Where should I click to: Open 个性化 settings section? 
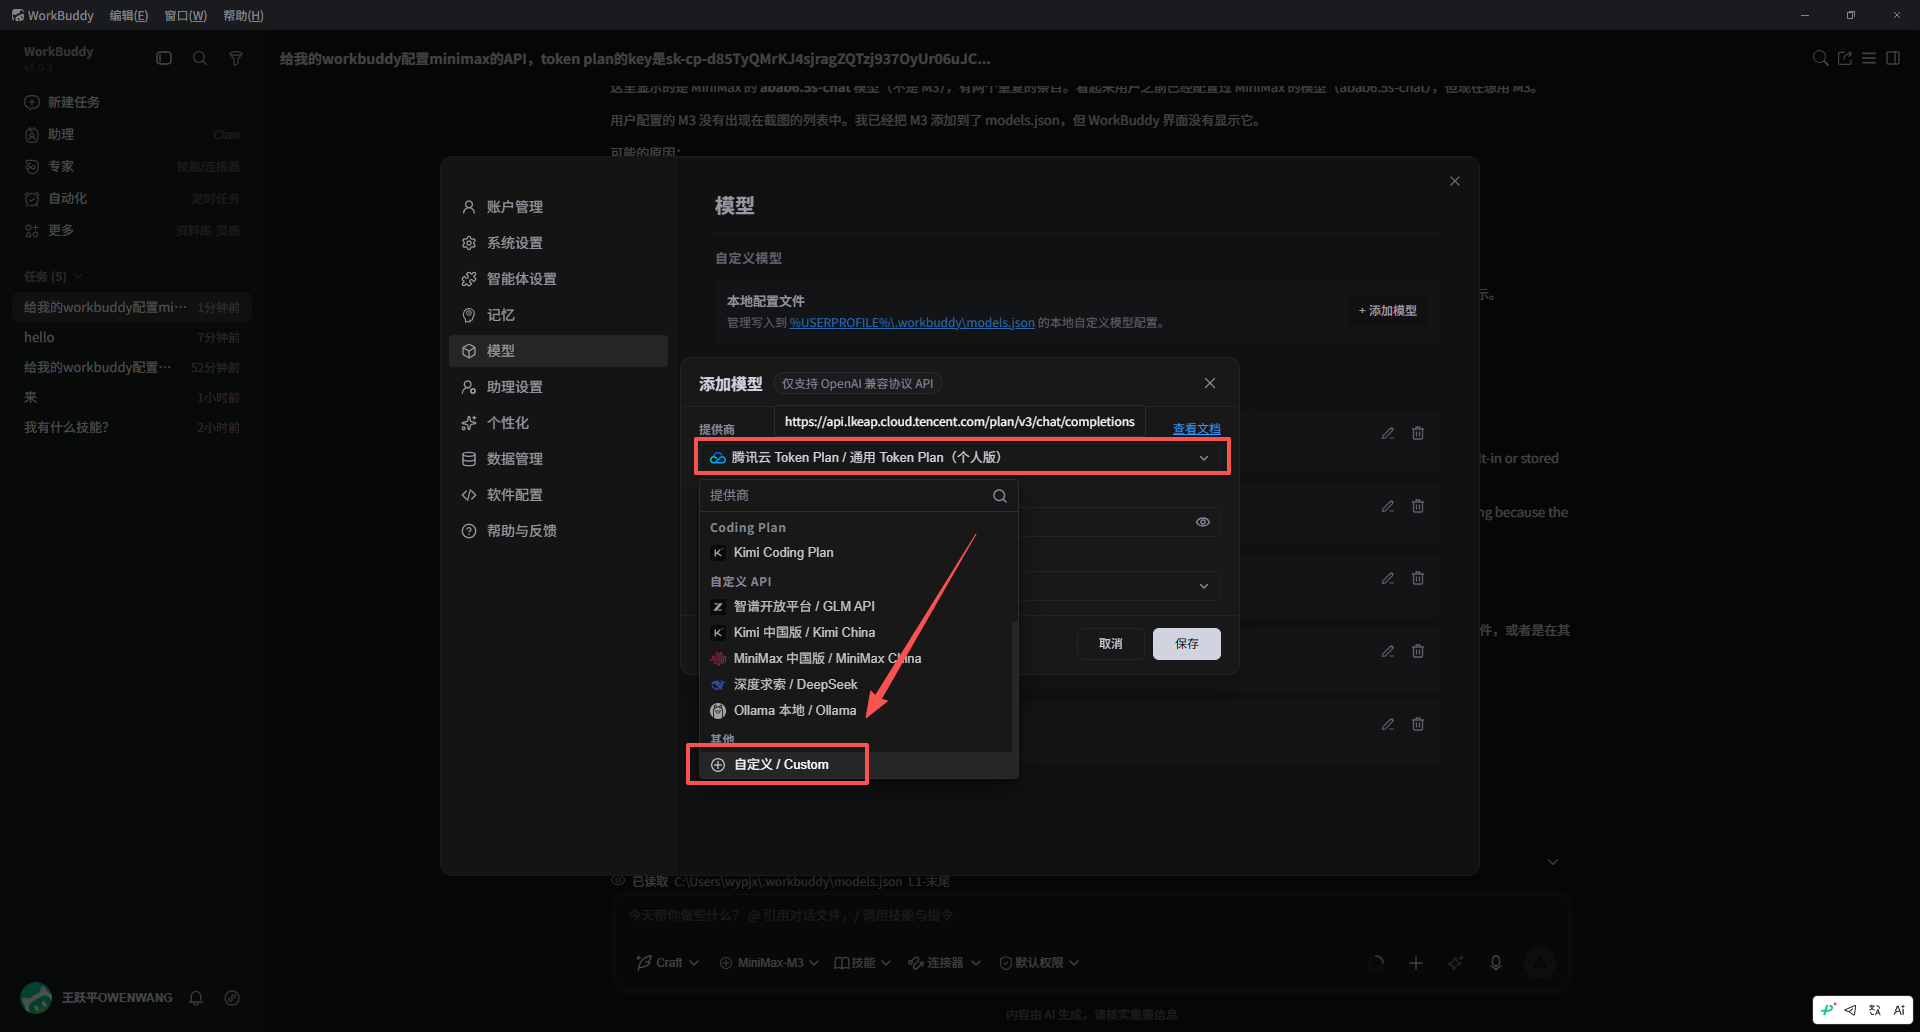pyautogui.click(x=558, y=423)
